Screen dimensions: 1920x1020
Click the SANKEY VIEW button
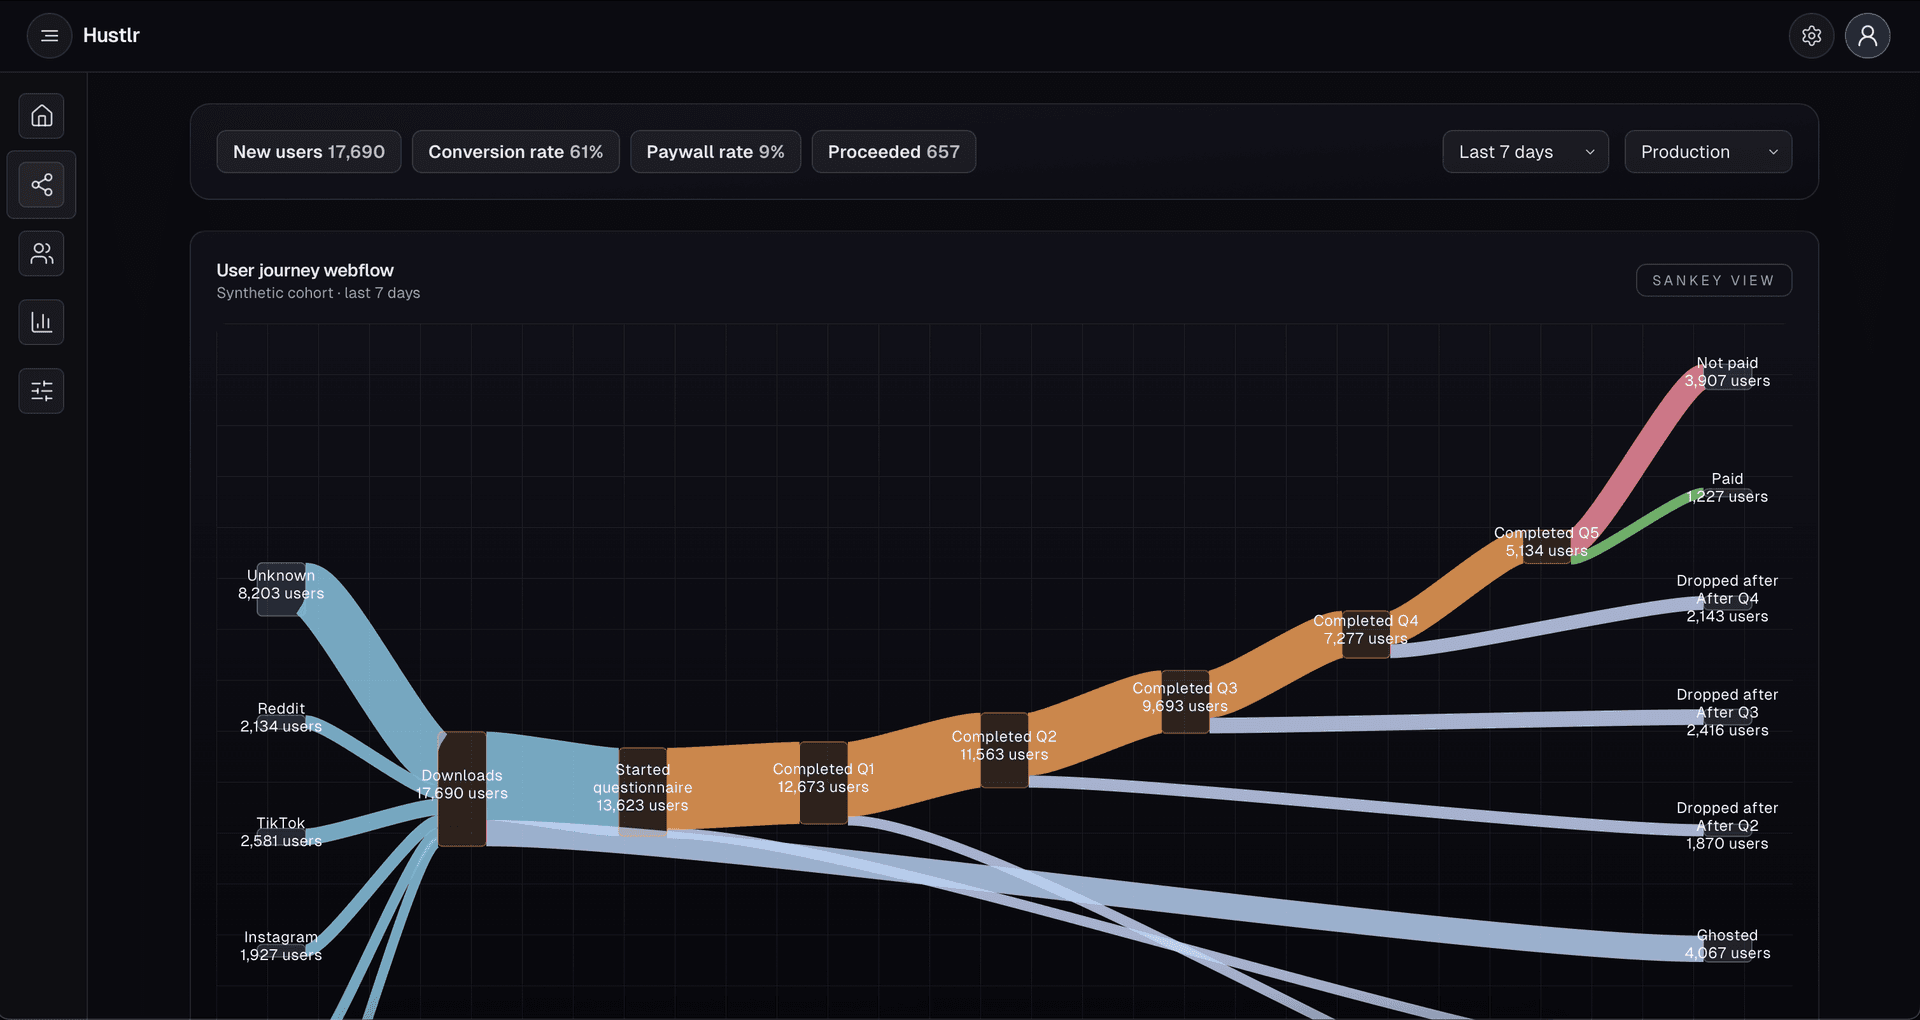[x=1713, y=280]
